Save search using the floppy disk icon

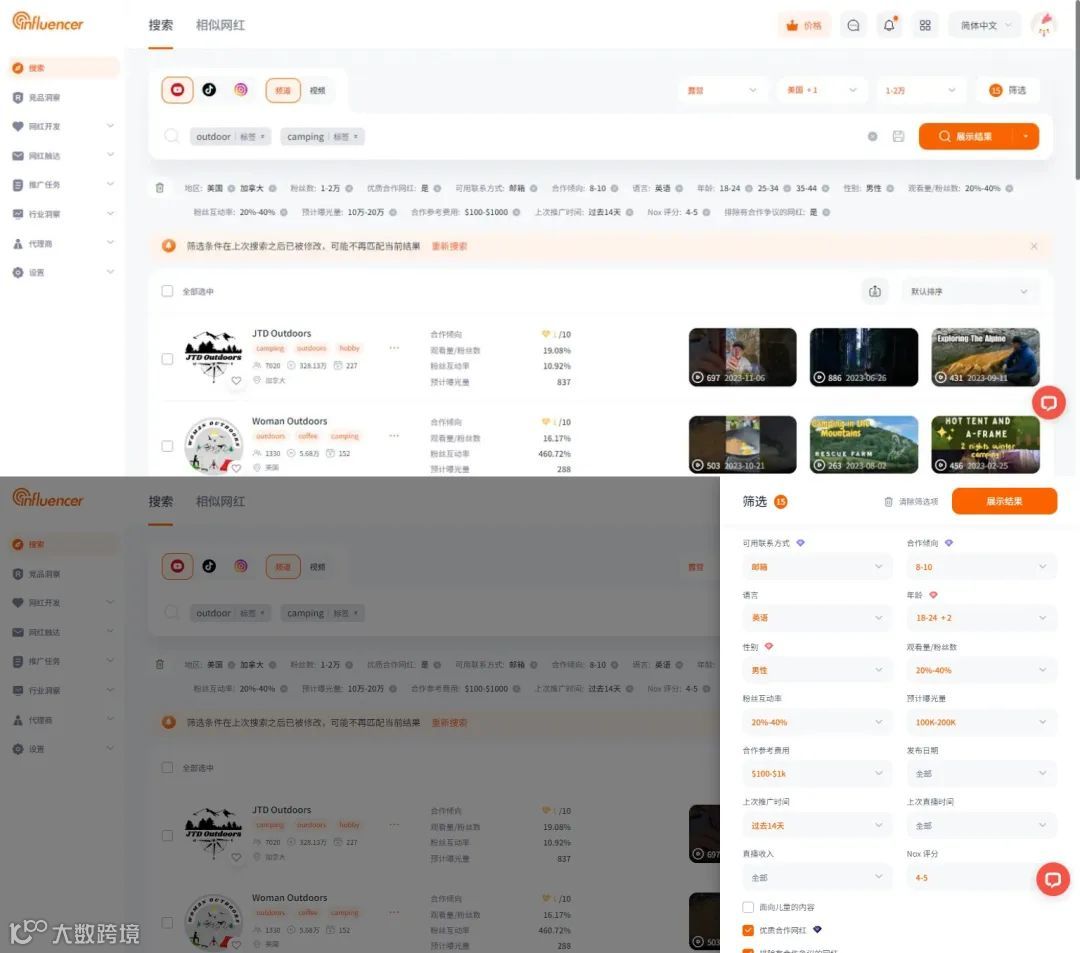pyautogui.click(x=898, y=136)
